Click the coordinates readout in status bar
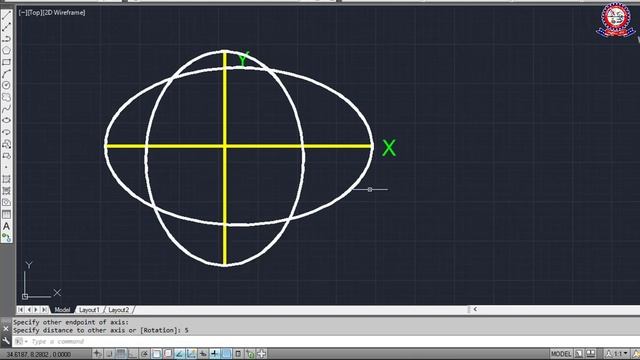Screen dimensions: 640x360 pyautogui.click(x=39, y=354)
